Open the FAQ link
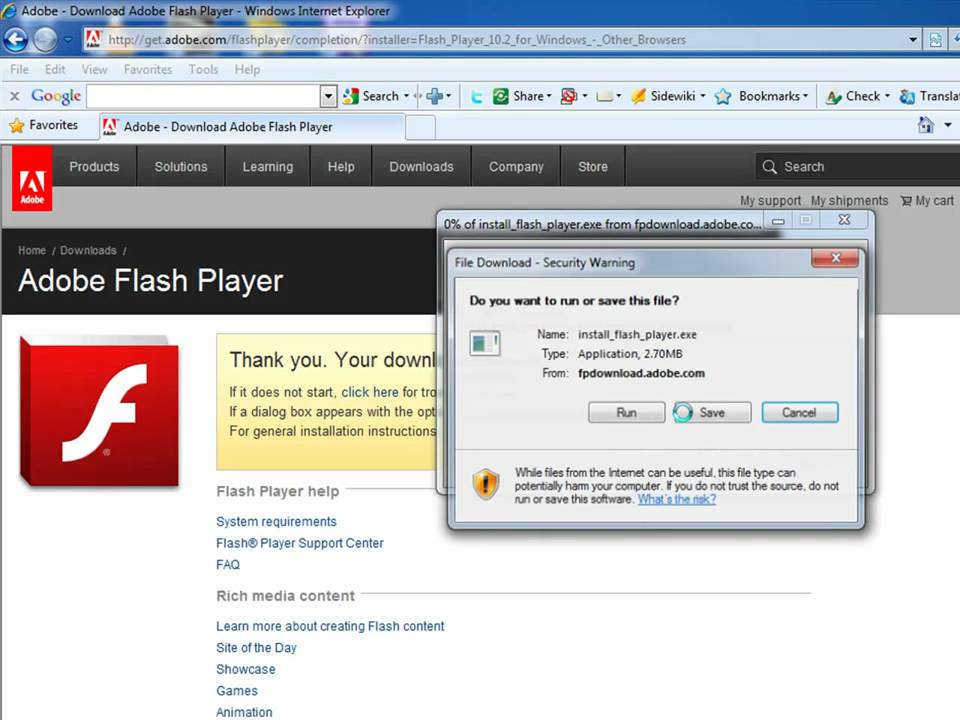Screen dimensions: 960x720 pos(228,564)
